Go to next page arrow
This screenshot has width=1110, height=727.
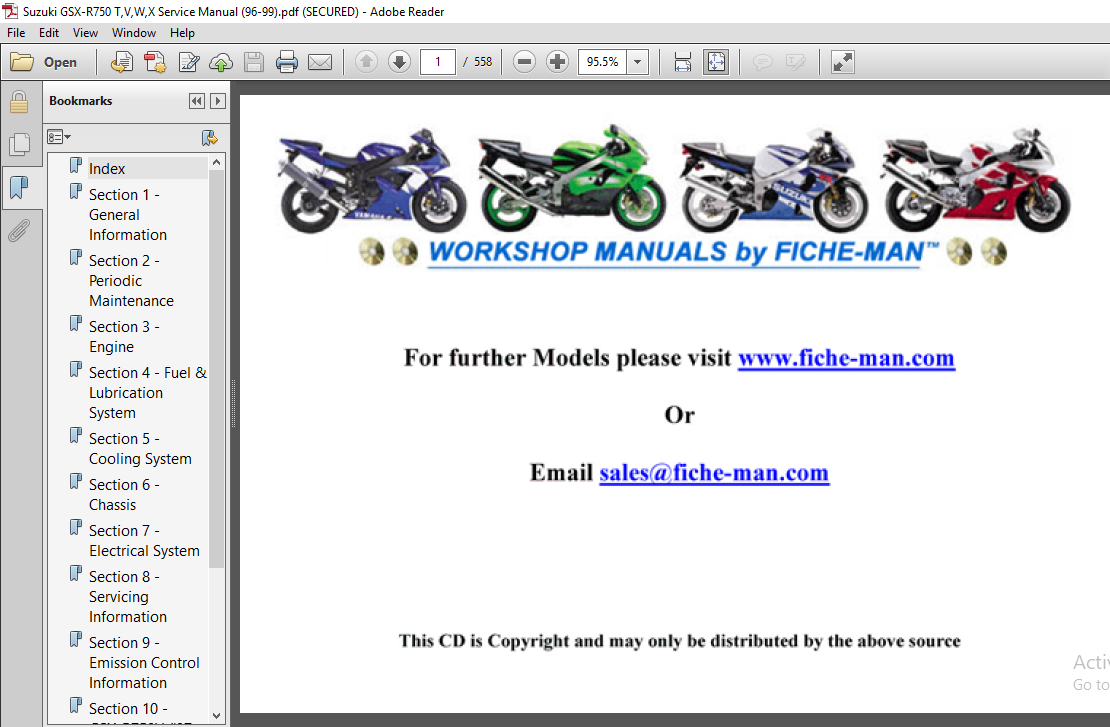pyautogui.click(x=399, y=62)
